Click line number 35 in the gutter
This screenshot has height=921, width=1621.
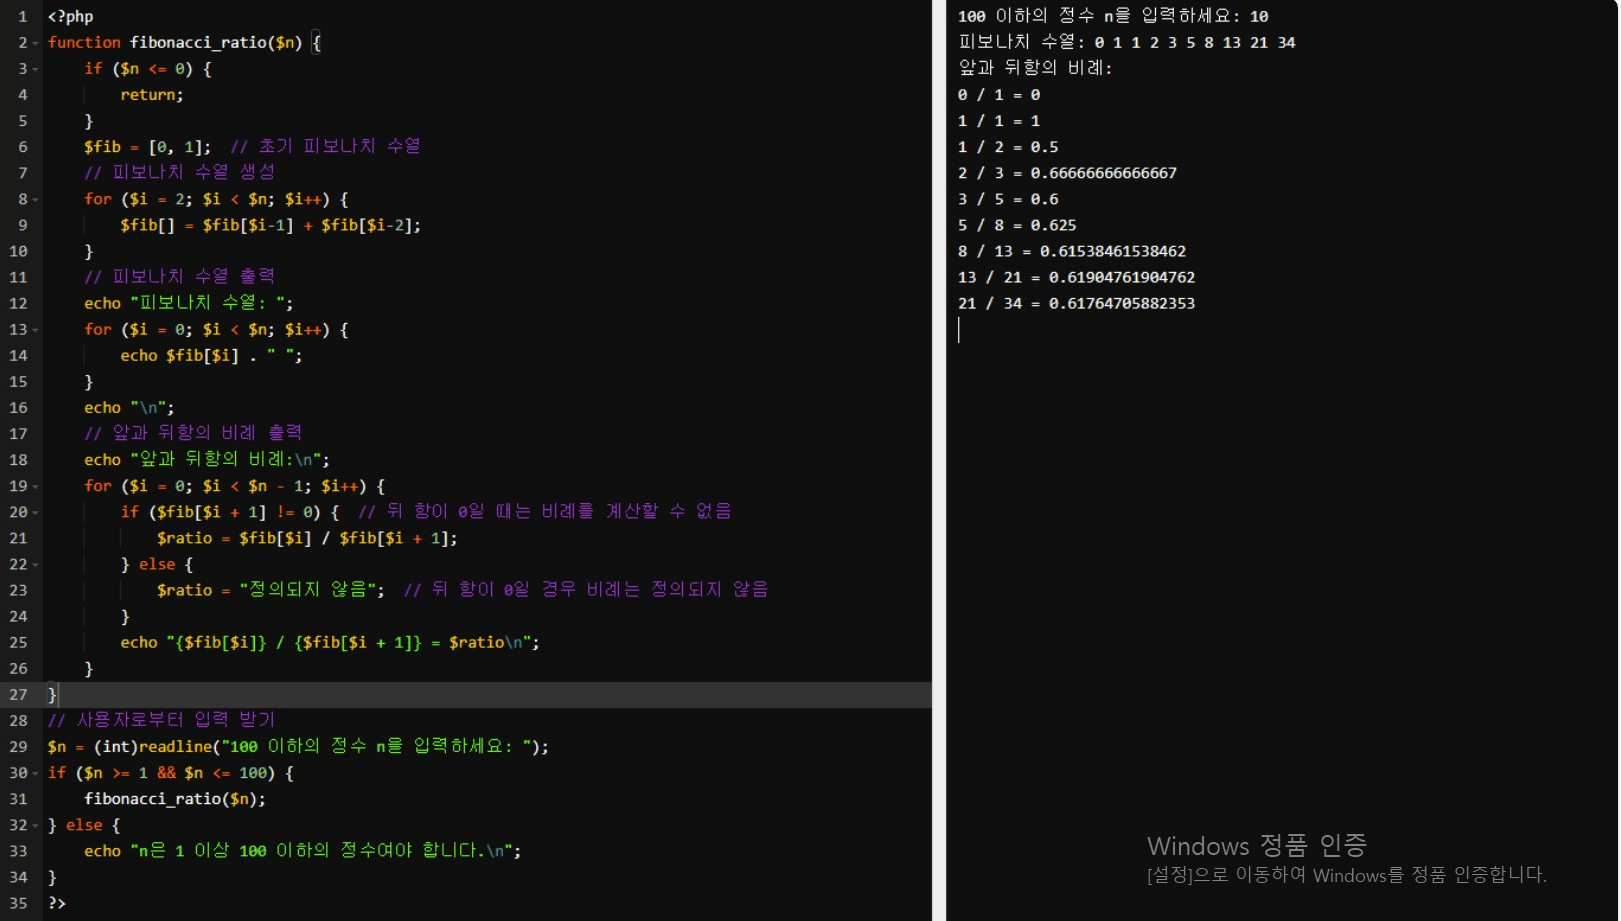(18, 903)
